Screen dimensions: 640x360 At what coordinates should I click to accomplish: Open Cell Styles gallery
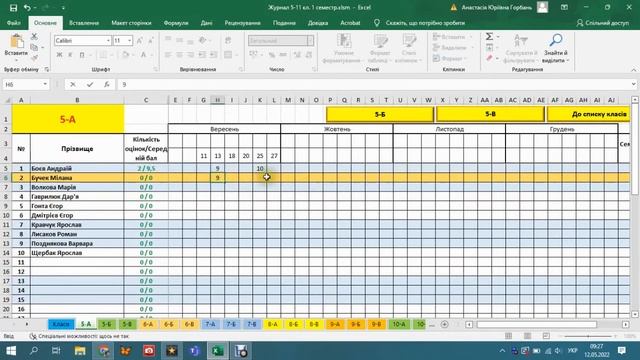pos(409,48)
